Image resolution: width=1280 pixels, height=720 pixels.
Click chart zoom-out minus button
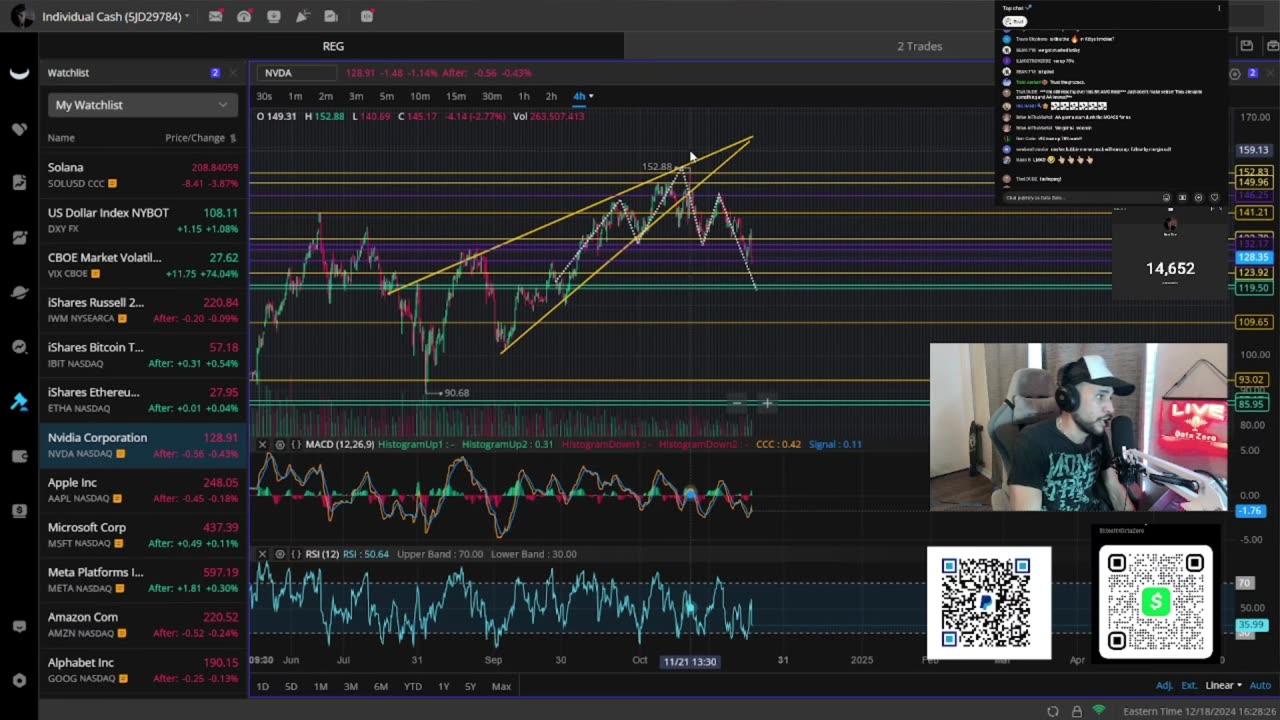click(x=737, y=404)
